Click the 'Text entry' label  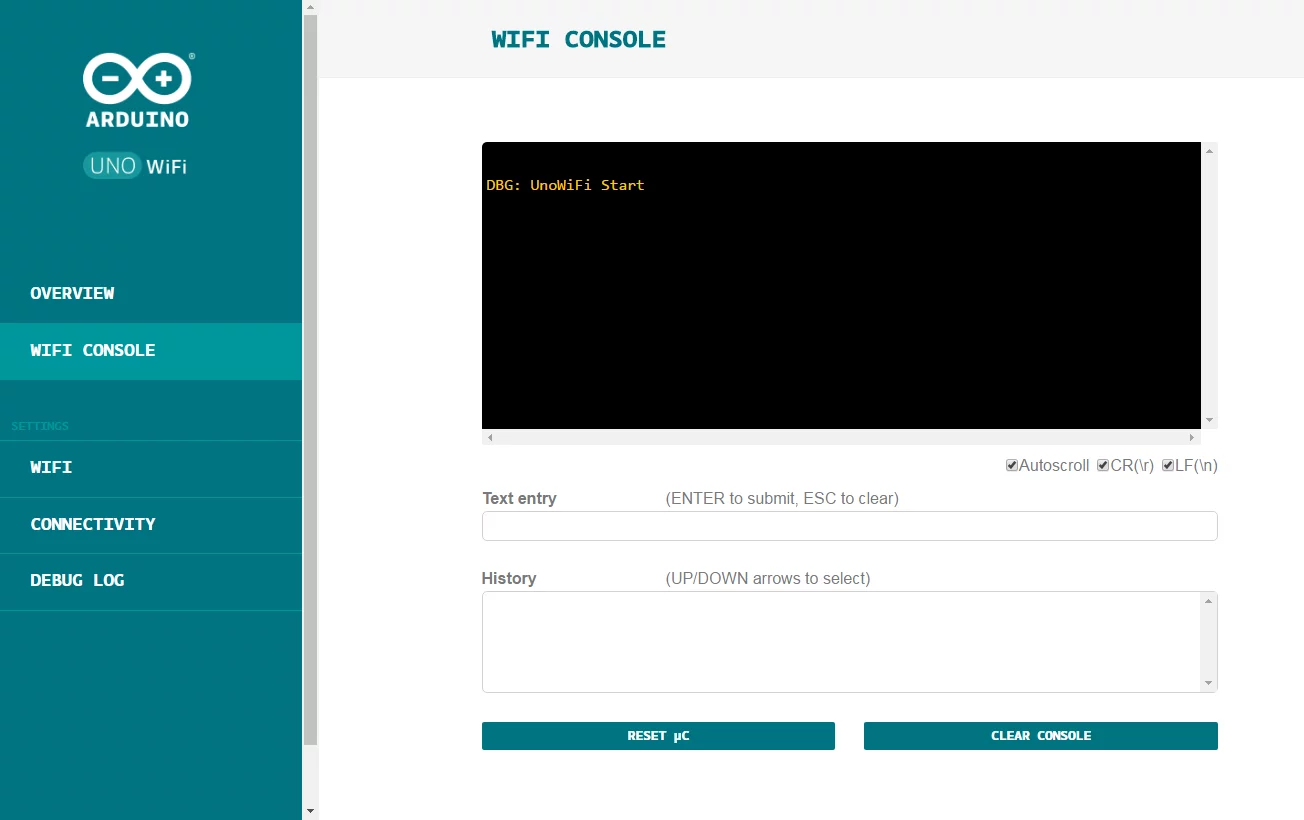[519, 498]
